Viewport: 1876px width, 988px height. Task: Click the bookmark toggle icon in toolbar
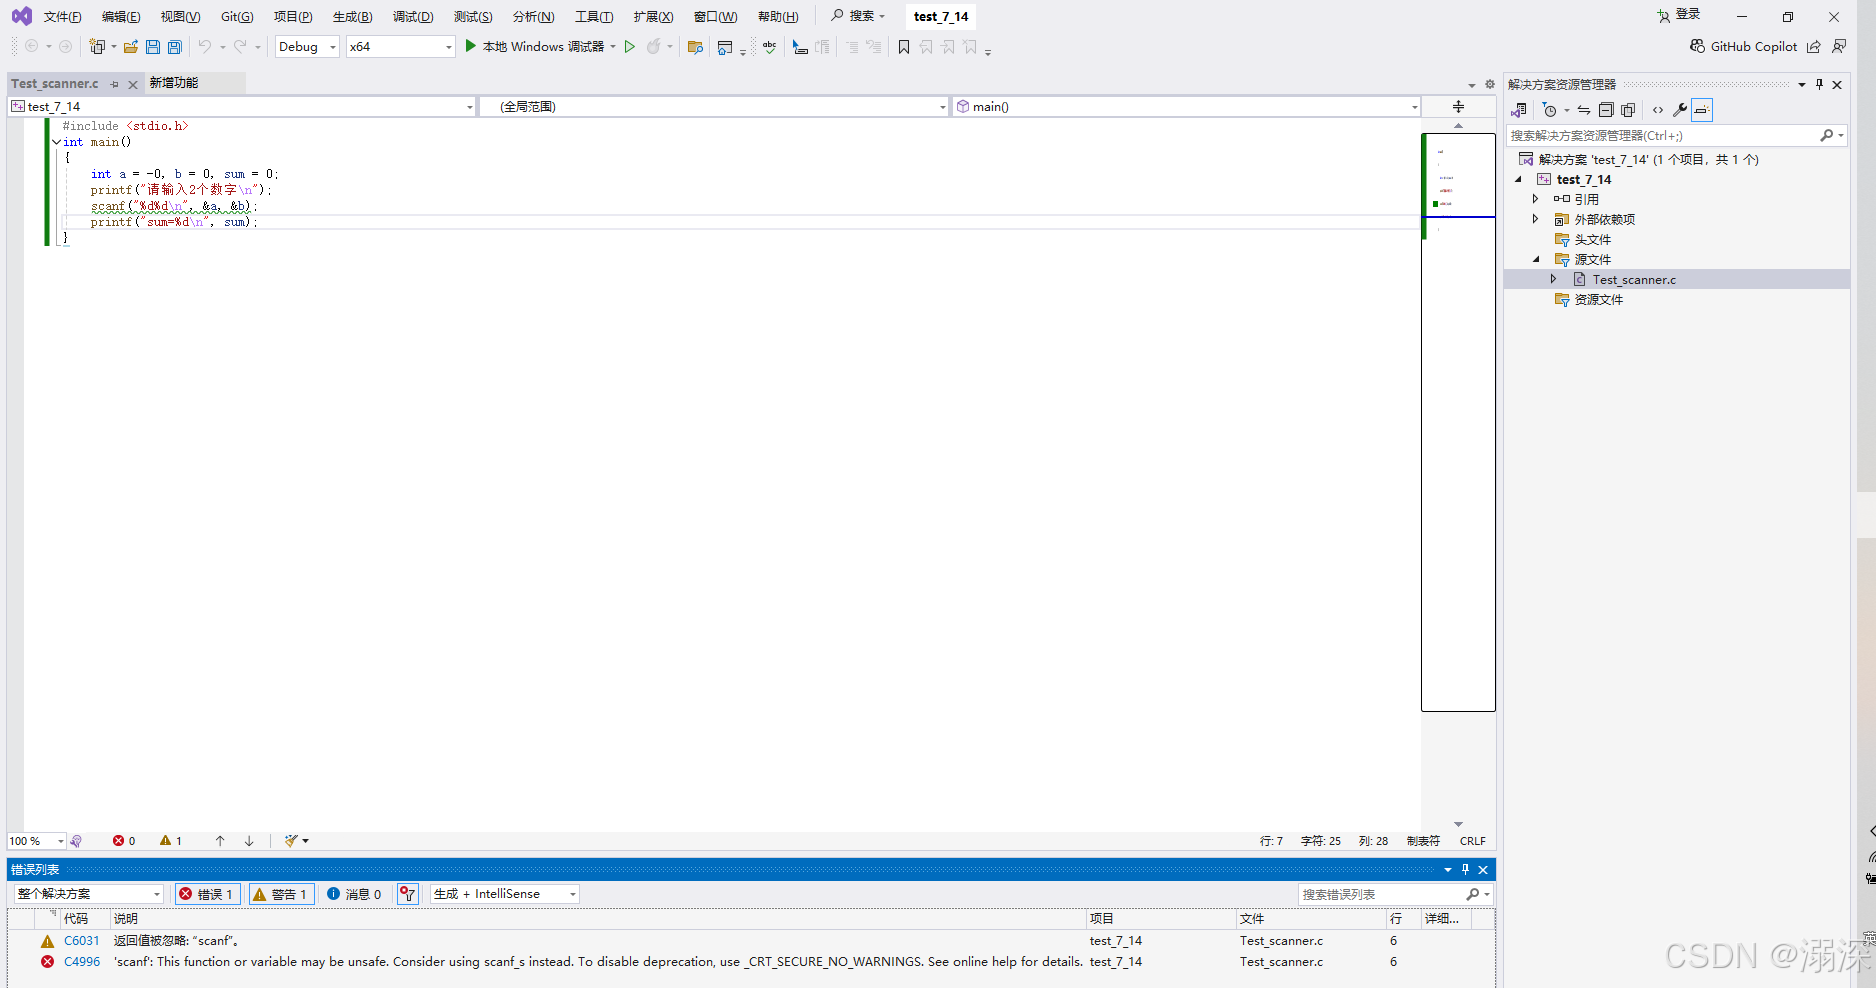tap(904, 47)
